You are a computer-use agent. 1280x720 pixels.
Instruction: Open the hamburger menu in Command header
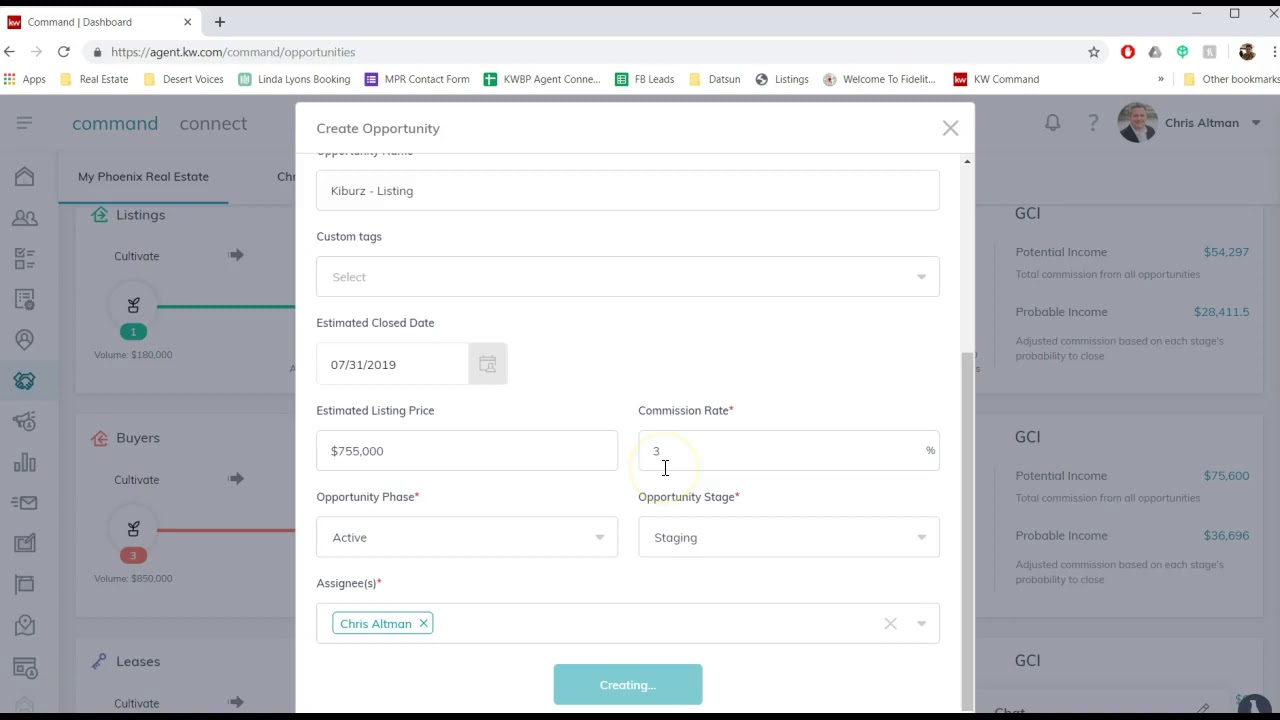click(x=24, y=123)
